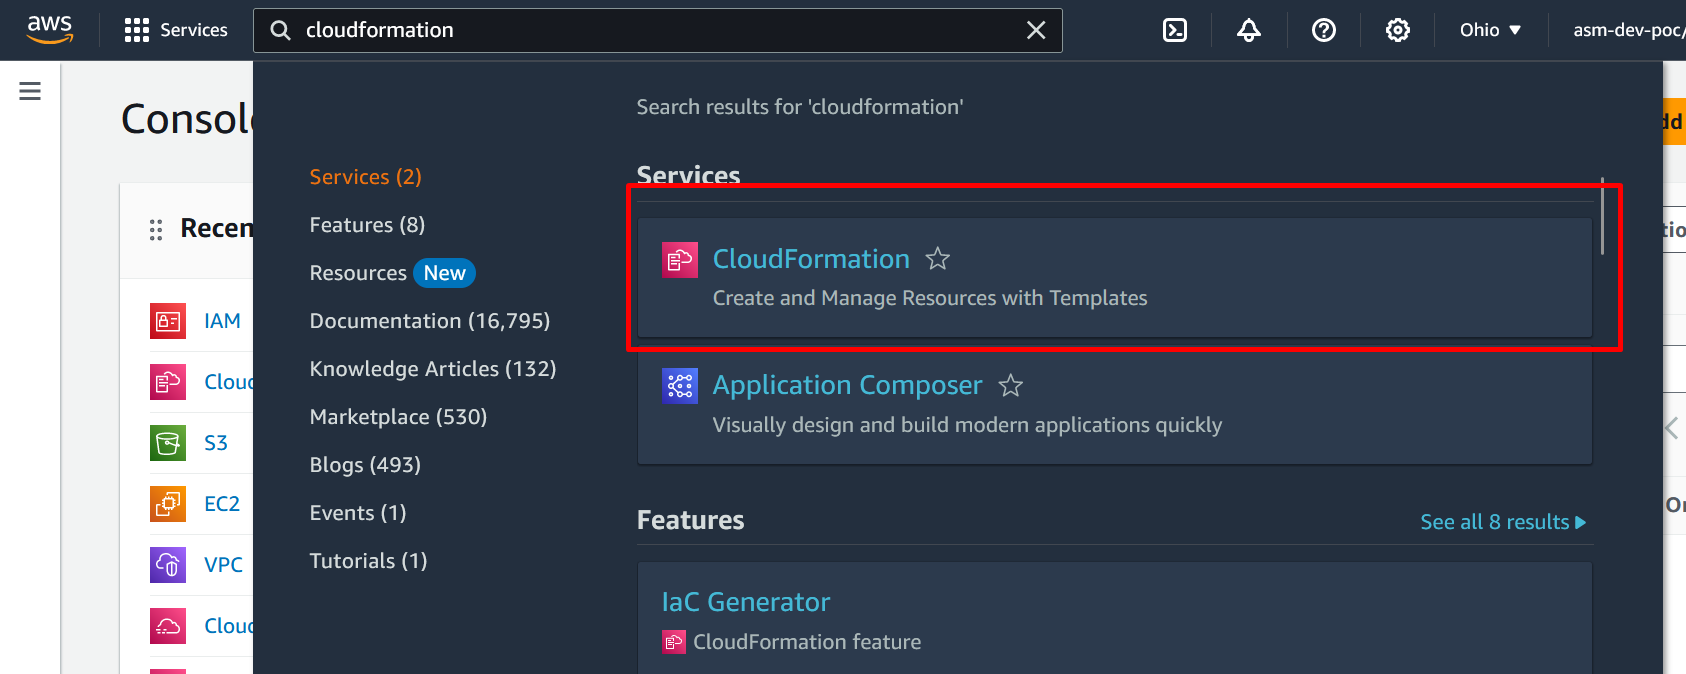
Task: Click the recently visited CloudFormation icon
Action: pyautogui.click(x=168, y=382)
